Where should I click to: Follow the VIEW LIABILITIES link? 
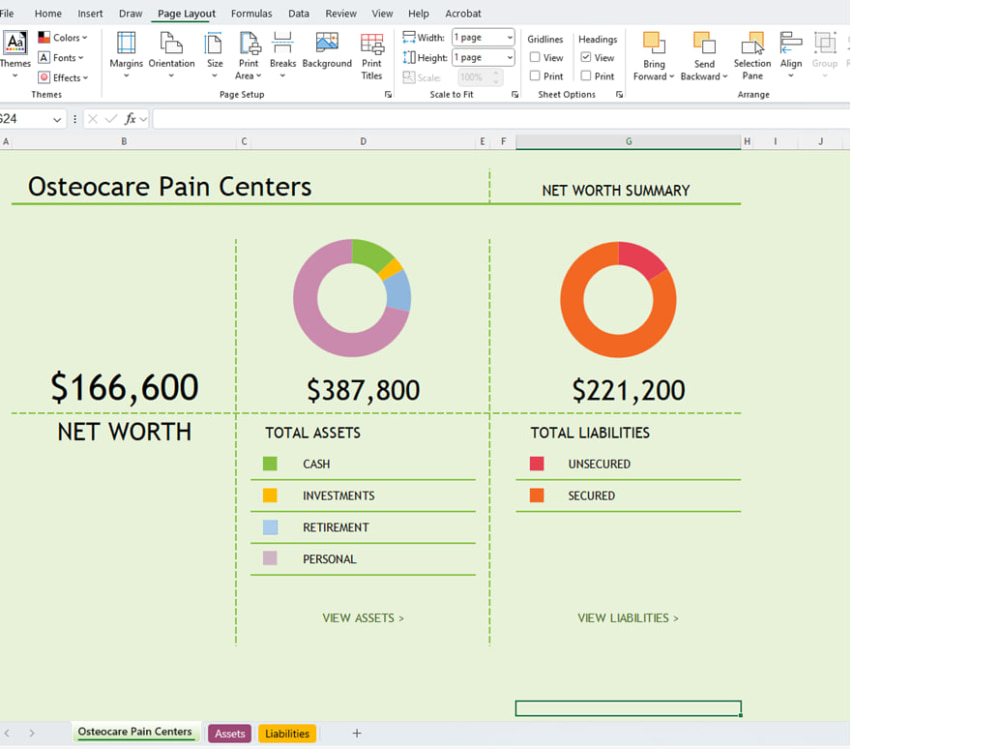[x=628, y=618]
